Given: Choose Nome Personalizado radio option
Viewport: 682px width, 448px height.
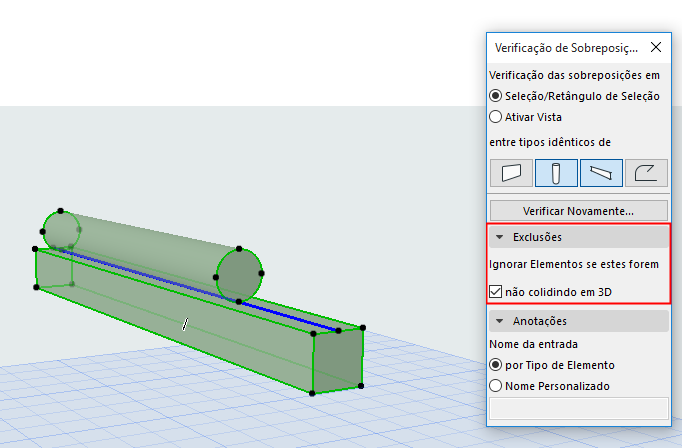Looking at the screenshot, I should pyautogui.click(x=495, y=386).
